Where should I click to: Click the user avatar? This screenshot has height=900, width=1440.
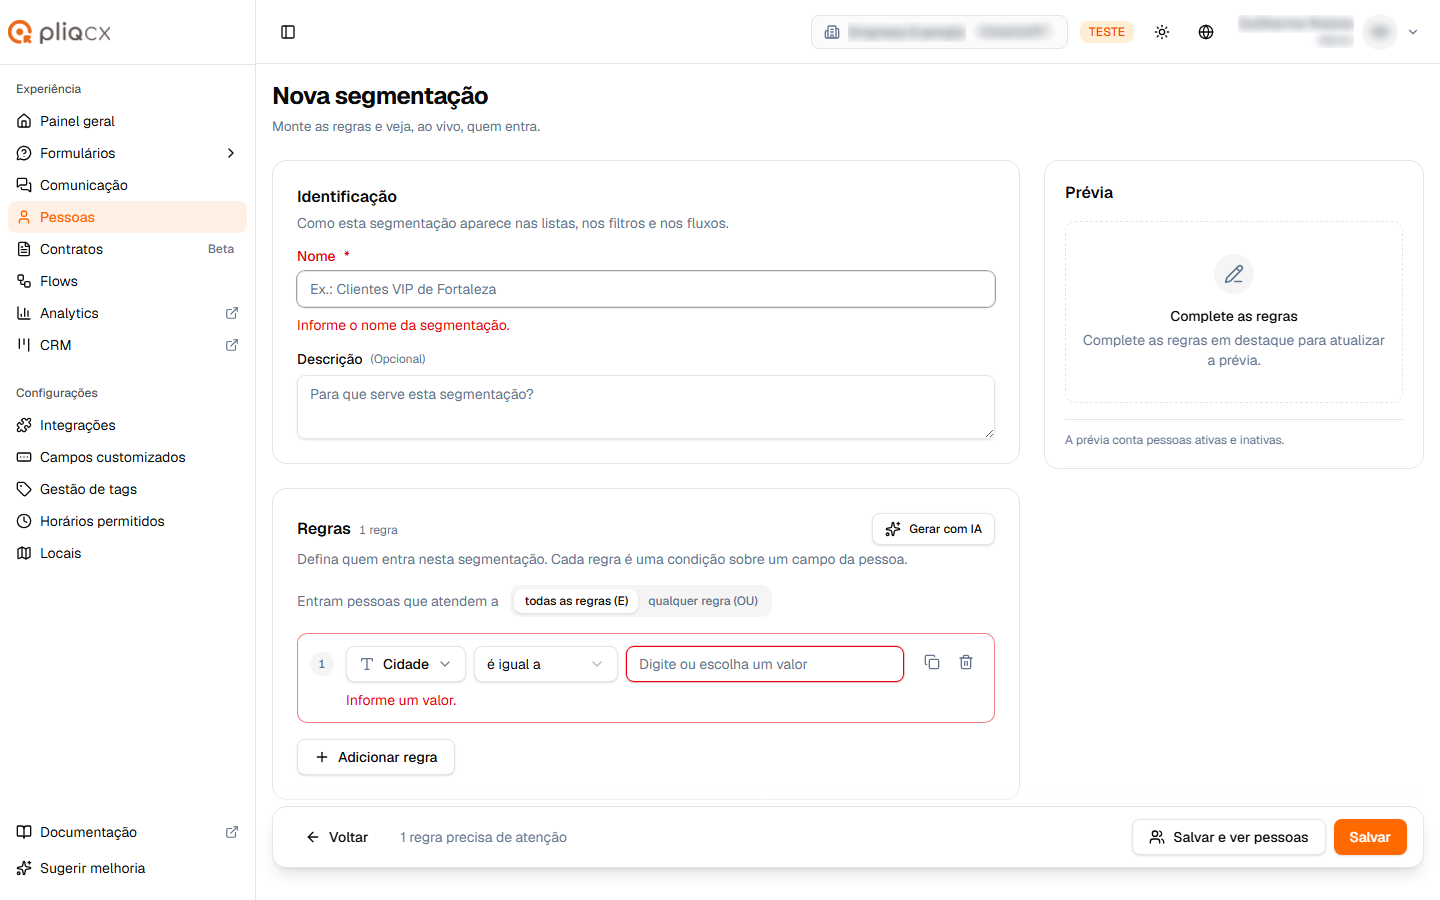point(1380,32)
